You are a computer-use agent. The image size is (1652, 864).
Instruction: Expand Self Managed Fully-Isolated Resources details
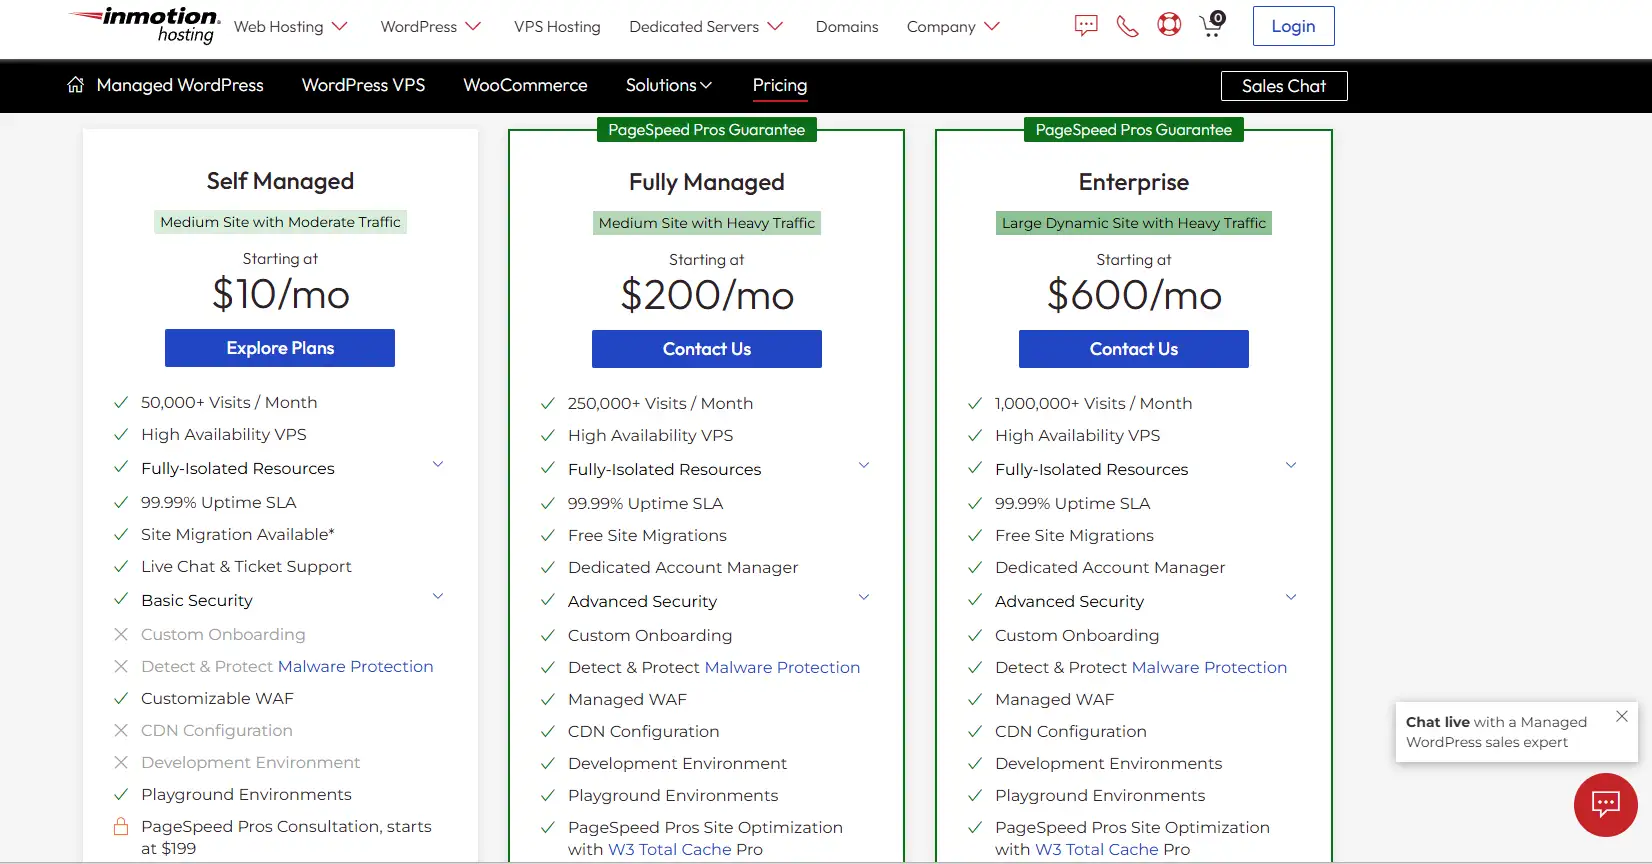(437, 465)
